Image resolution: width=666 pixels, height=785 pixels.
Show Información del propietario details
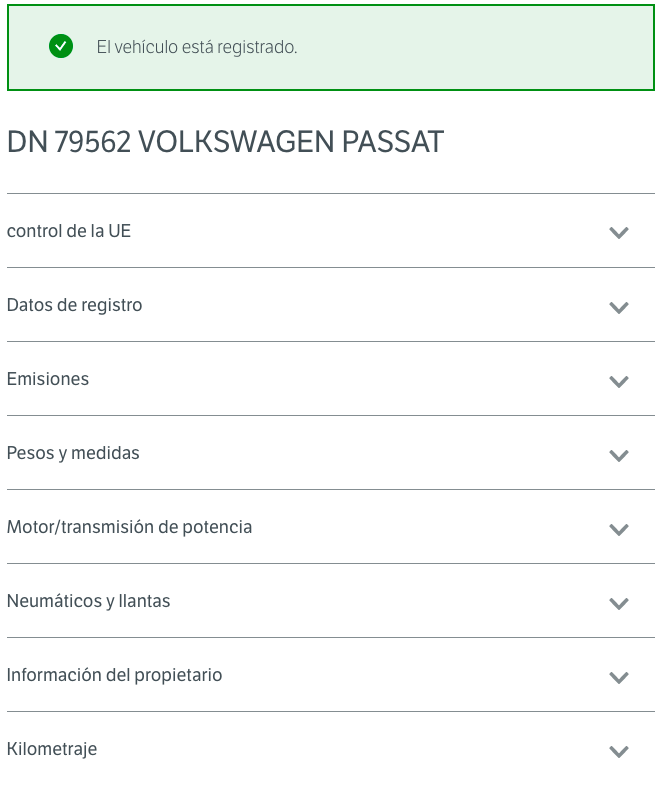coord(330,675)
